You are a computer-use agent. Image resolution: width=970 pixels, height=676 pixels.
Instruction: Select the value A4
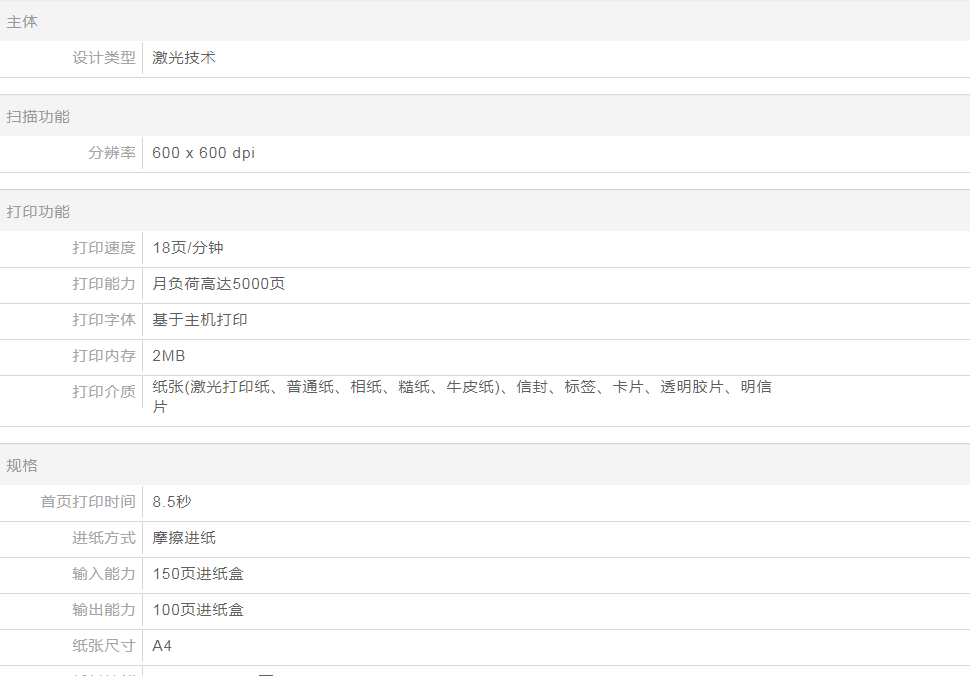pos(162,646)
